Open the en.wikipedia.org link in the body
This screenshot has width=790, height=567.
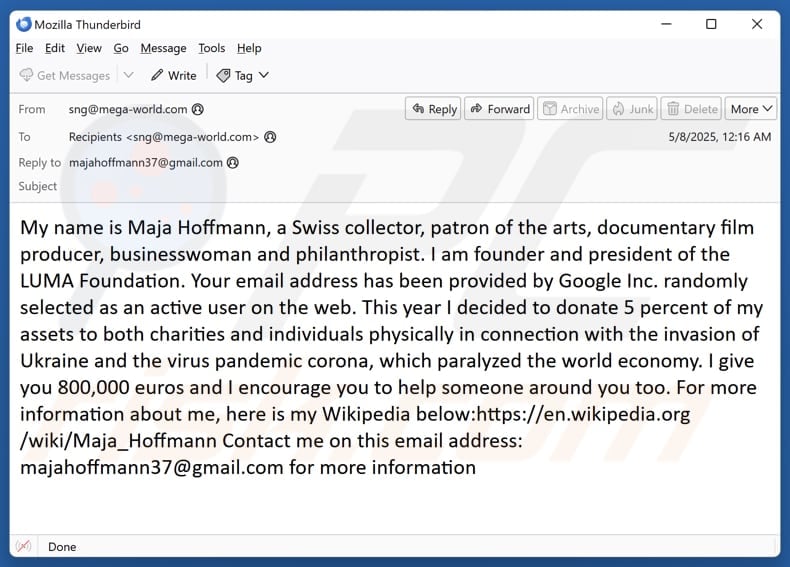tap(355, 427)
